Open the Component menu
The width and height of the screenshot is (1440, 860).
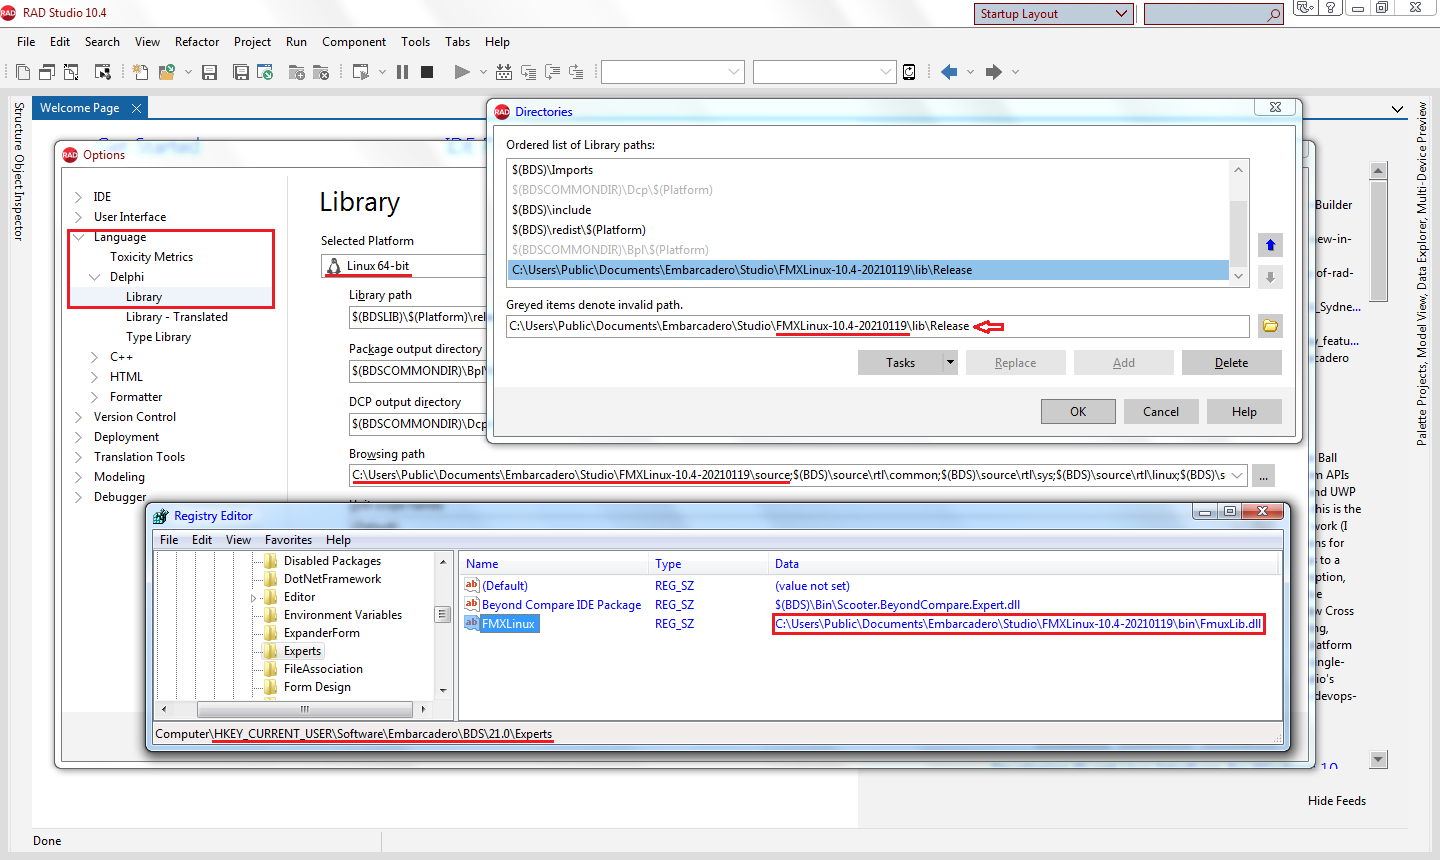(x=354, y=42)
